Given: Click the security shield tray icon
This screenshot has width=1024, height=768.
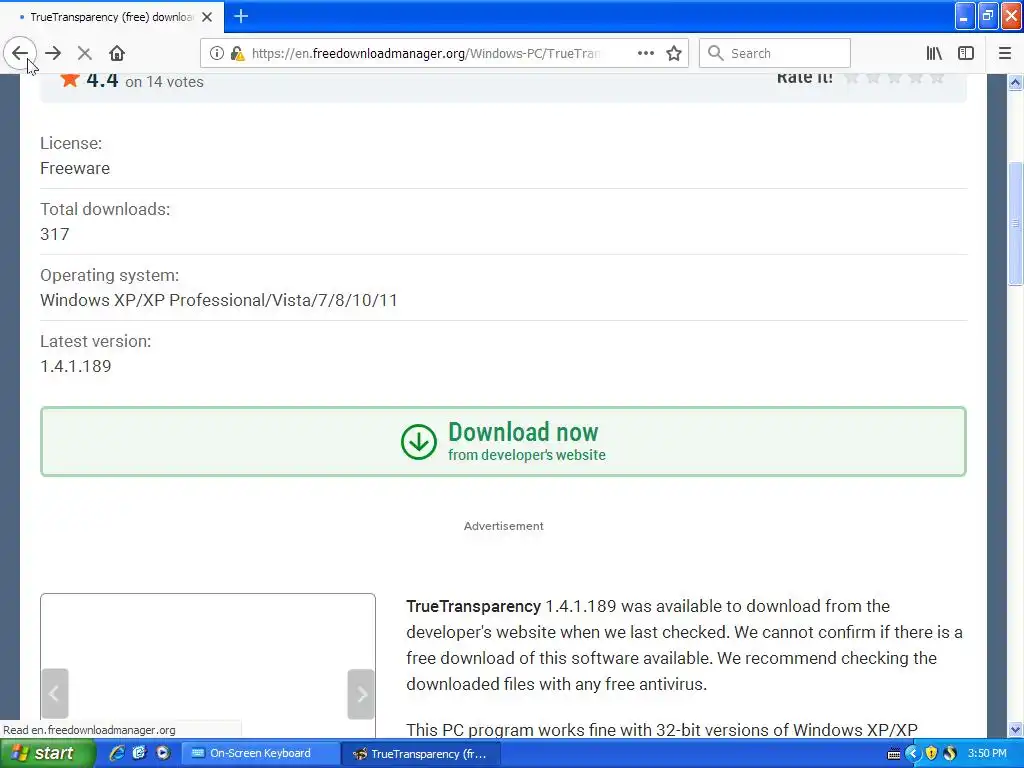Looking at the screenshot, I should (x=931, y=754).
